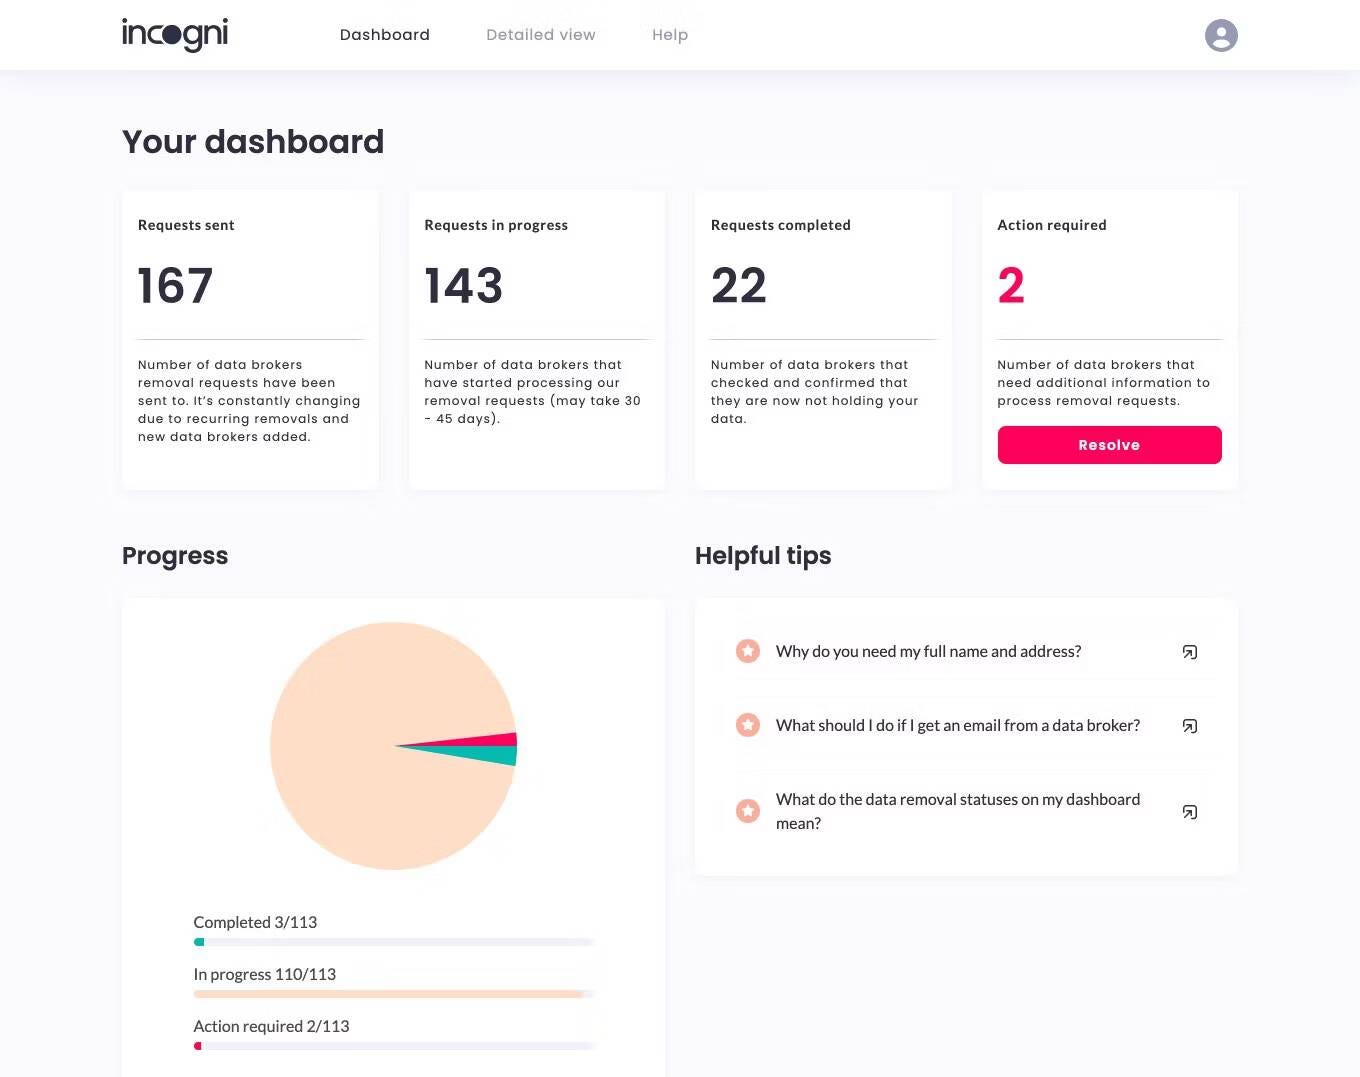Open external link icon for data broker email tip

(1190, 726)
